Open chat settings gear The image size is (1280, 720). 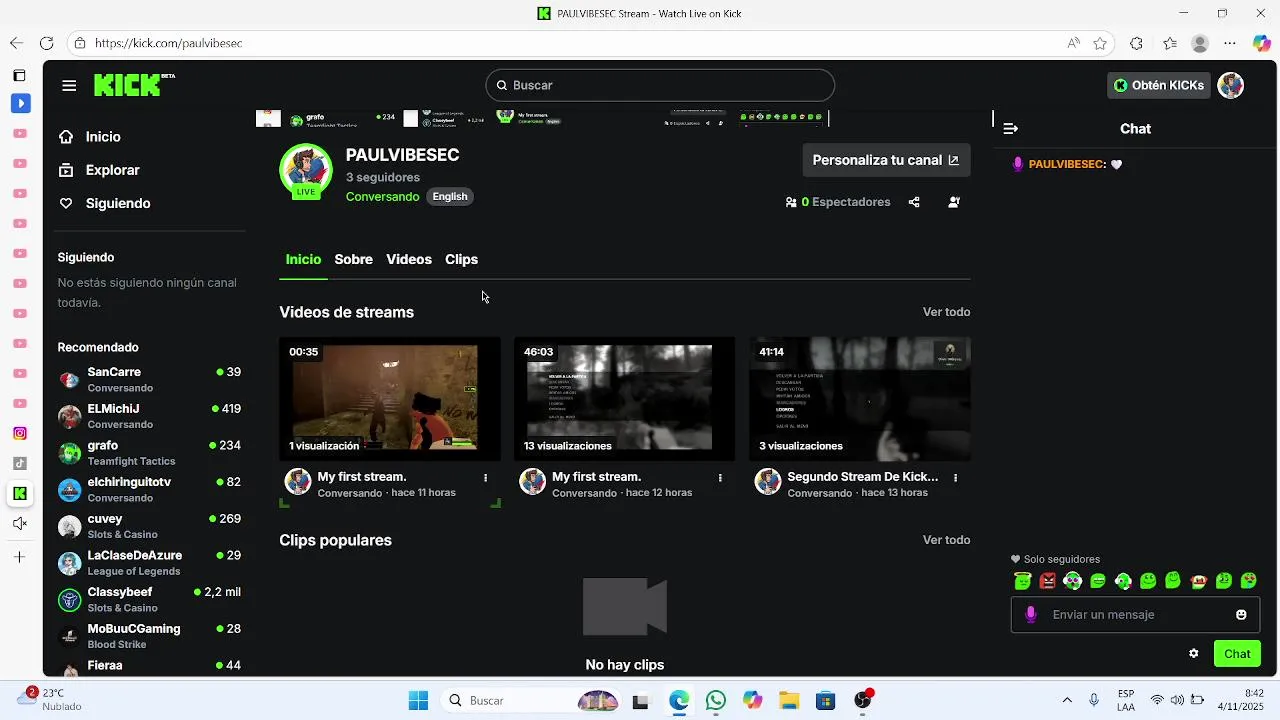click(x=1193, y=654)
